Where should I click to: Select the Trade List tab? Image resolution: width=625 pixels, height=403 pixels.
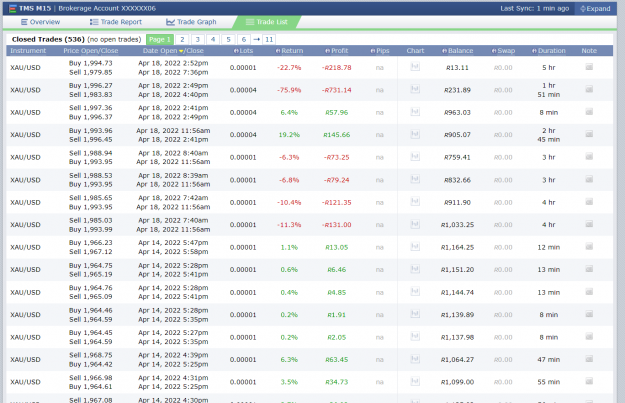(x=267, y=22)
